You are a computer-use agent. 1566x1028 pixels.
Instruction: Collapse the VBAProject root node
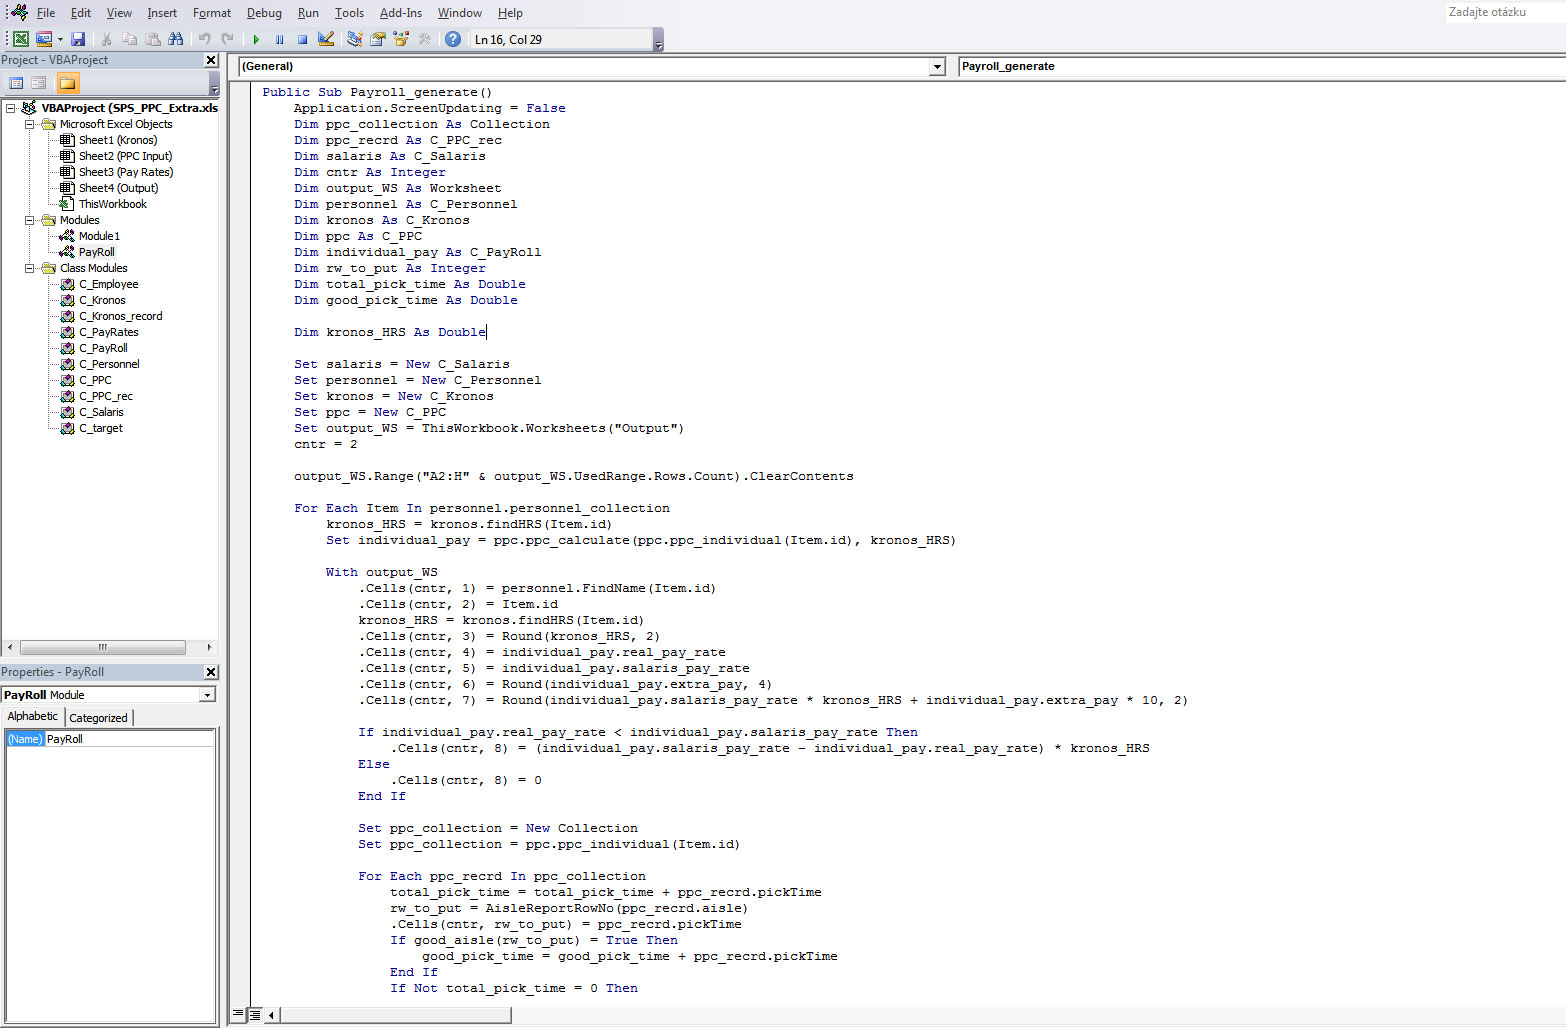pyautogui.click(x=11, y=108)
